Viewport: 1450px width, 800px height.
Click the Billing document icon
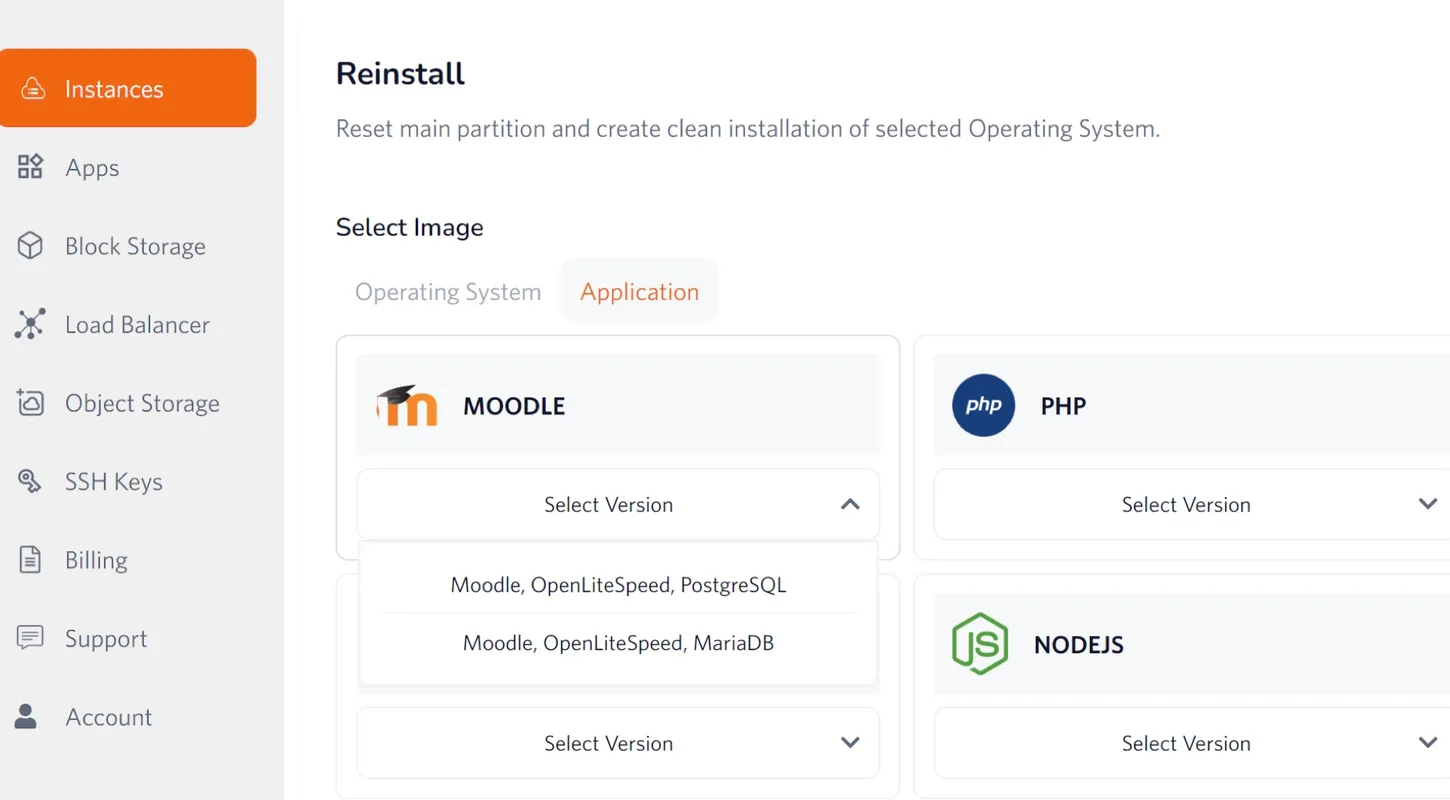click(x=30, y=560)
